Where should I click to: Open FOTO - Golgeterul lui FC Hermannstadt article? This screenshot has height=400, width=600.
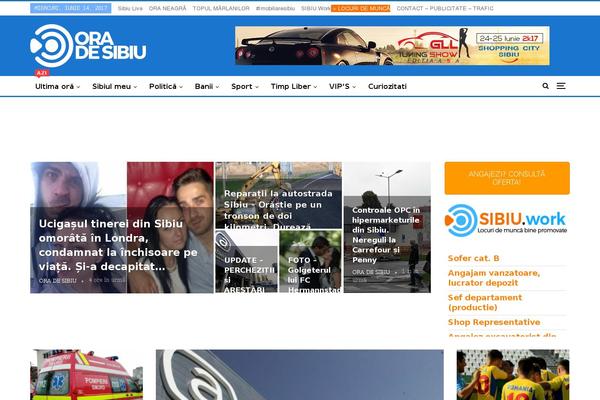[x=314, y=274]
